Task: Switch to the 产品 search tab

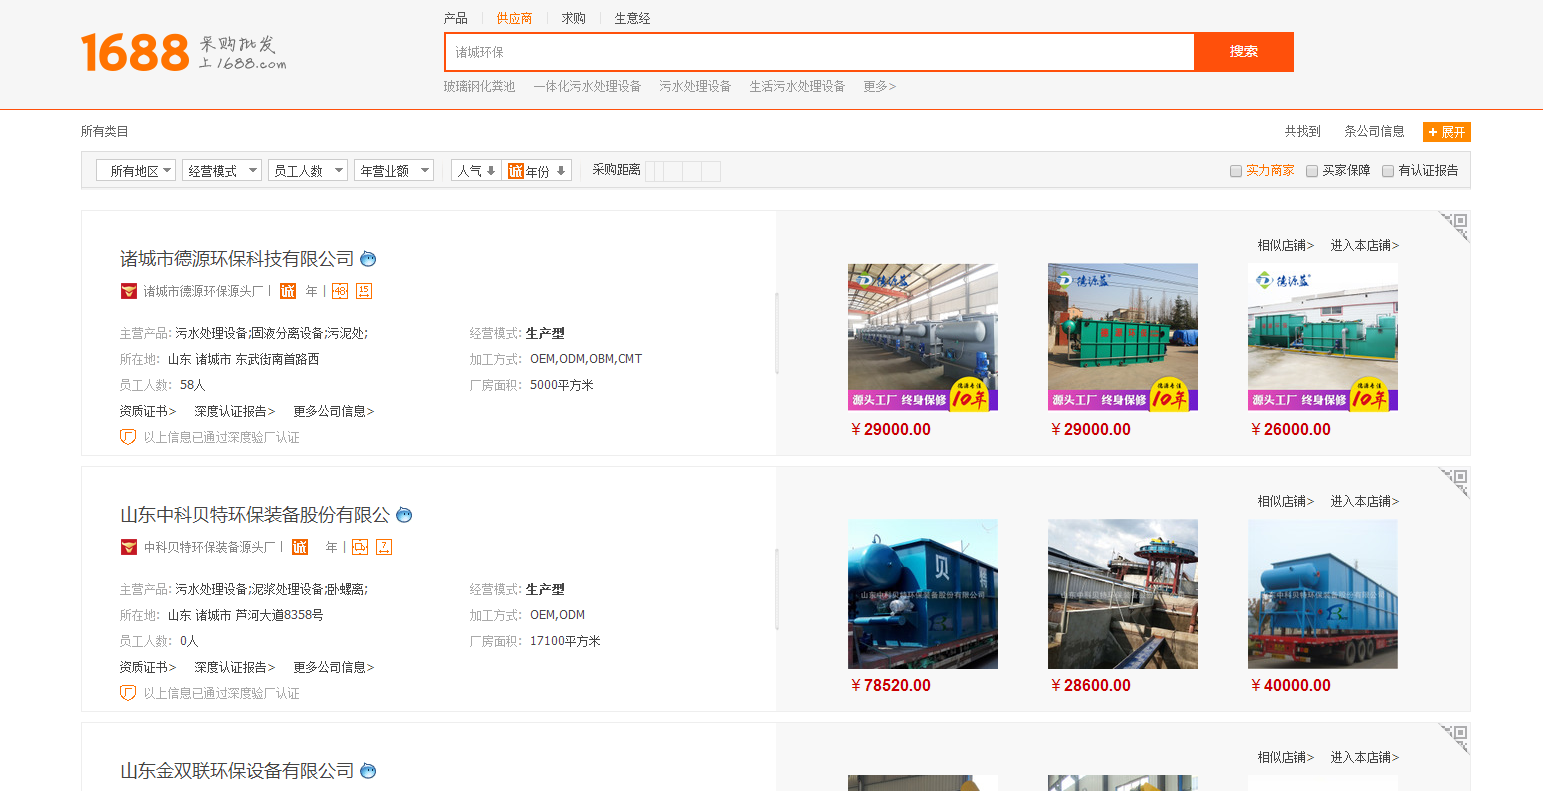Action: (456, 18)
